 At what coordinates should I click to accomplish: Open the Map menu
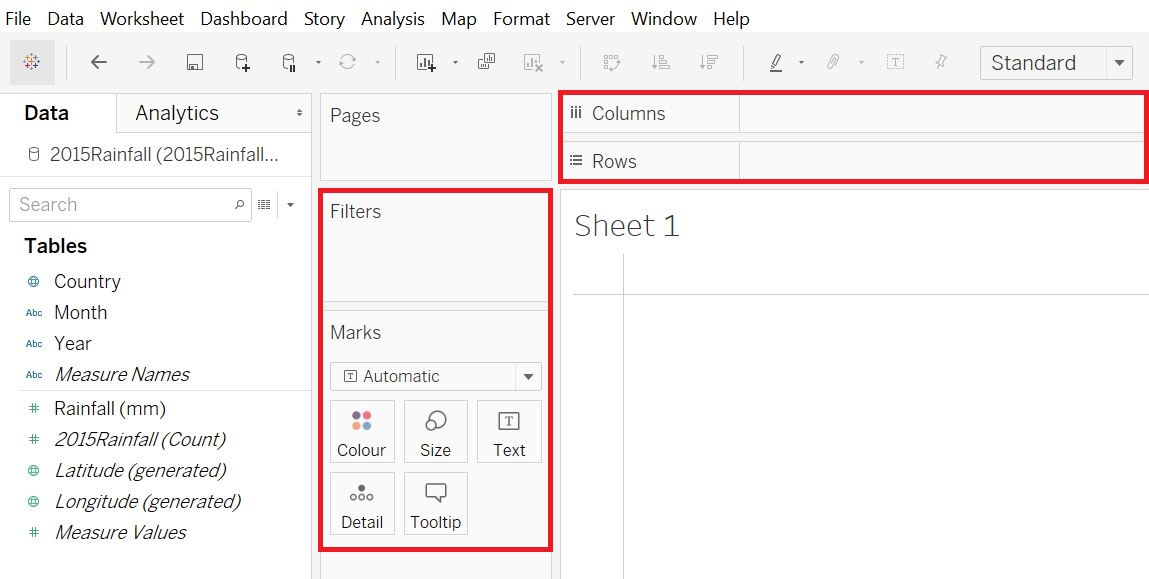(459, 19)
